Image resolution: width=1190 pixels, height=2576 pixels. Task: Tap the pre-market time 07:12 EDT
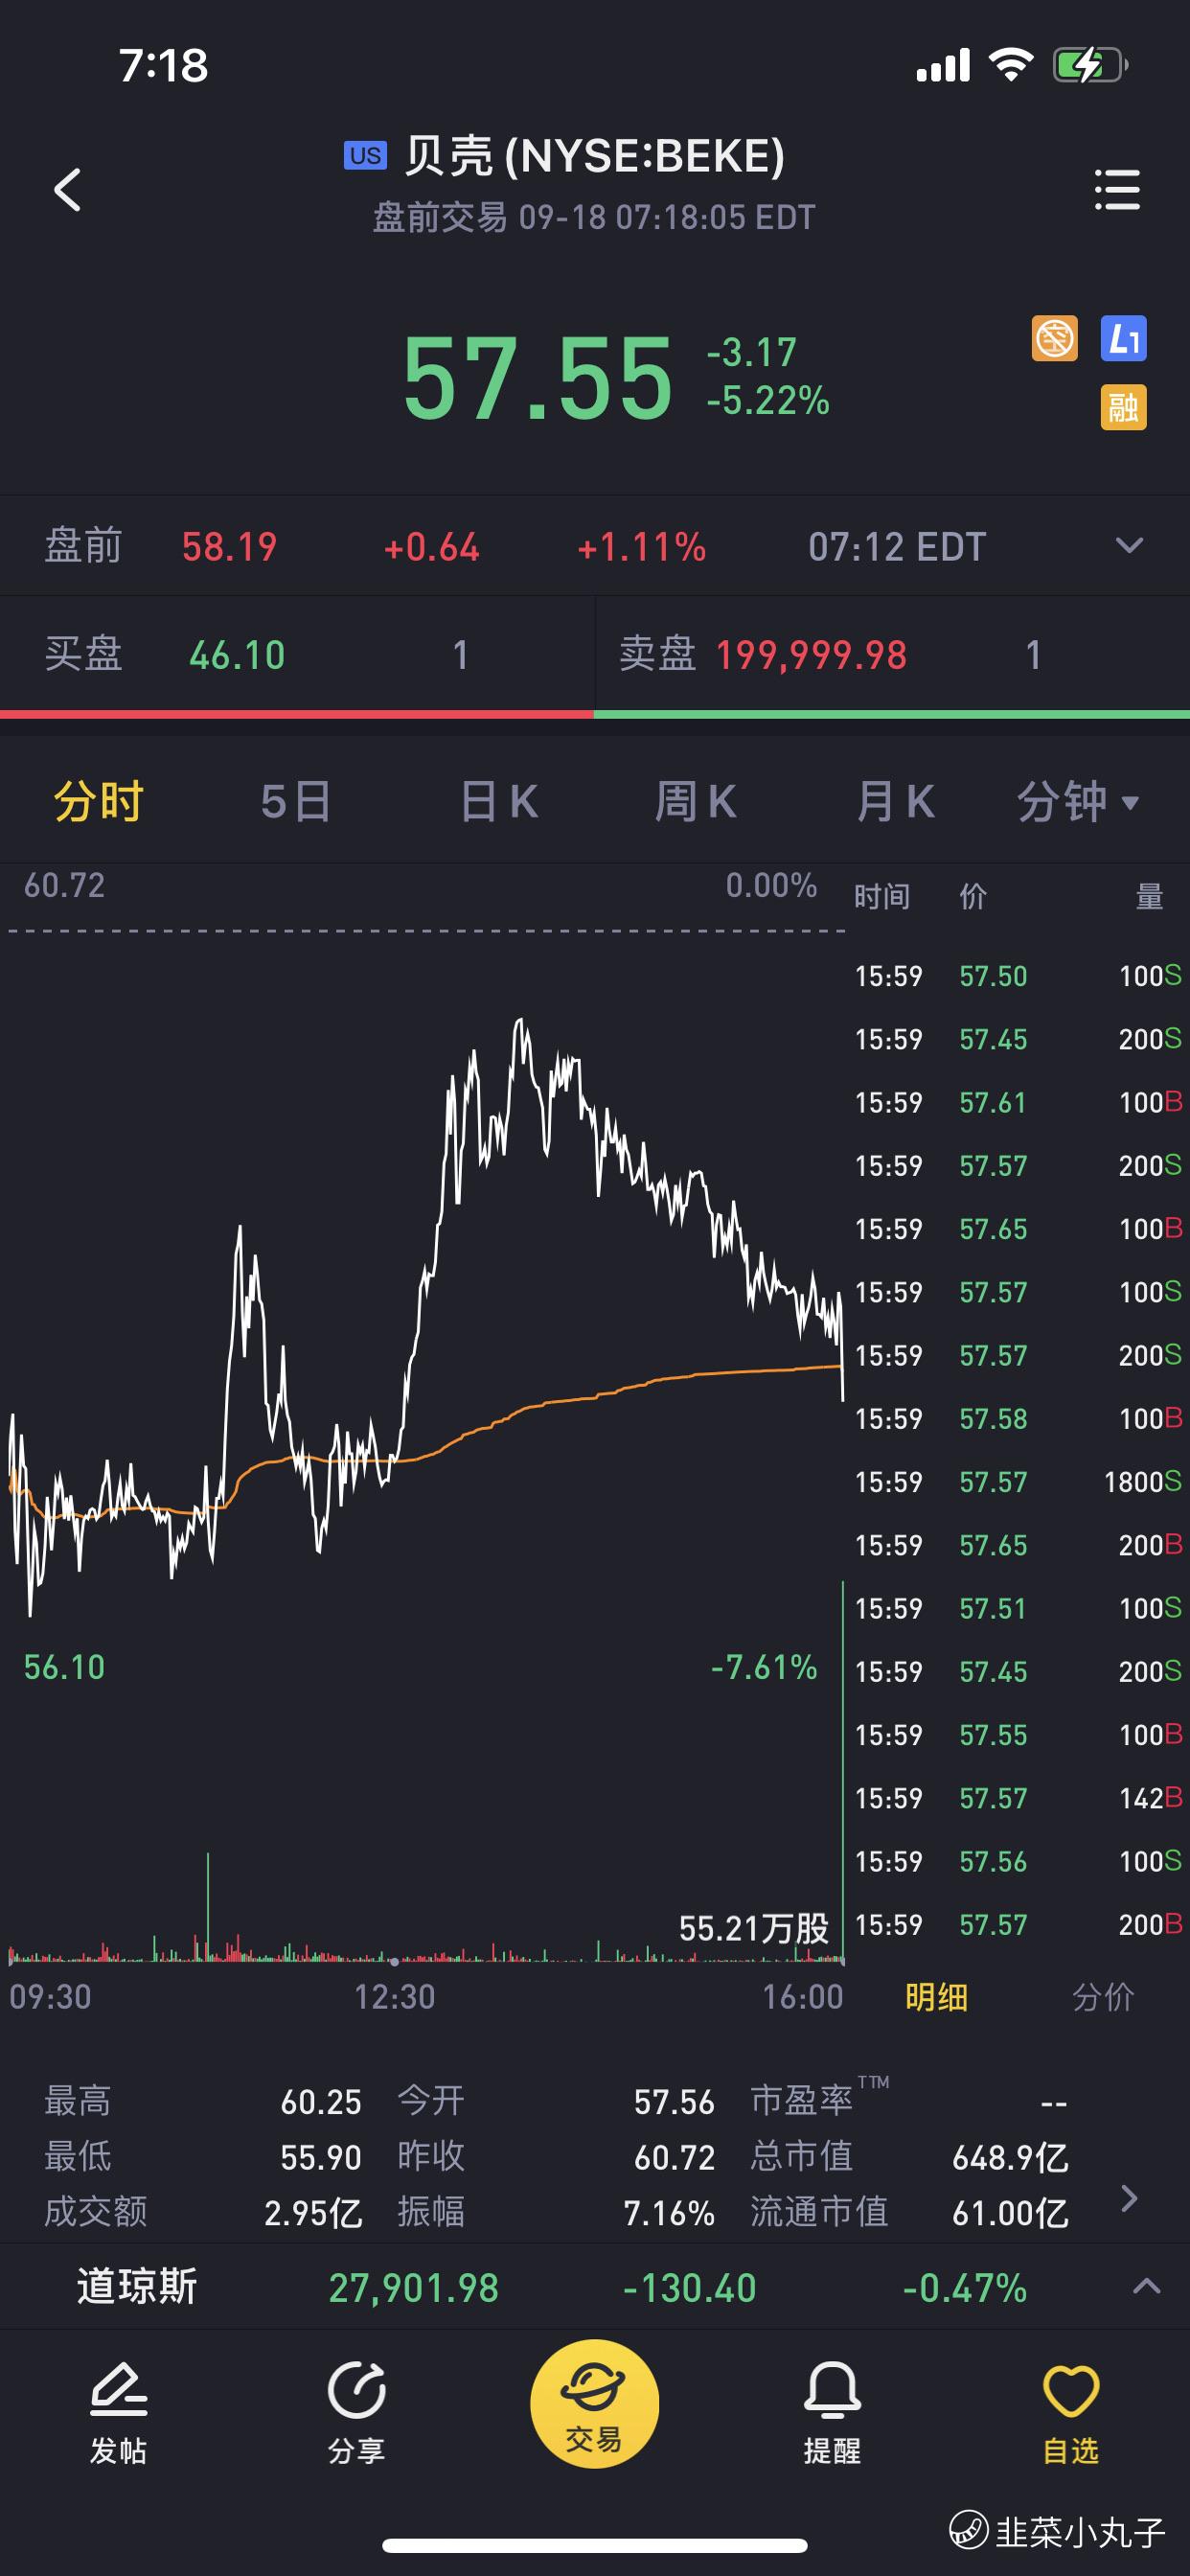pos(897,547)
